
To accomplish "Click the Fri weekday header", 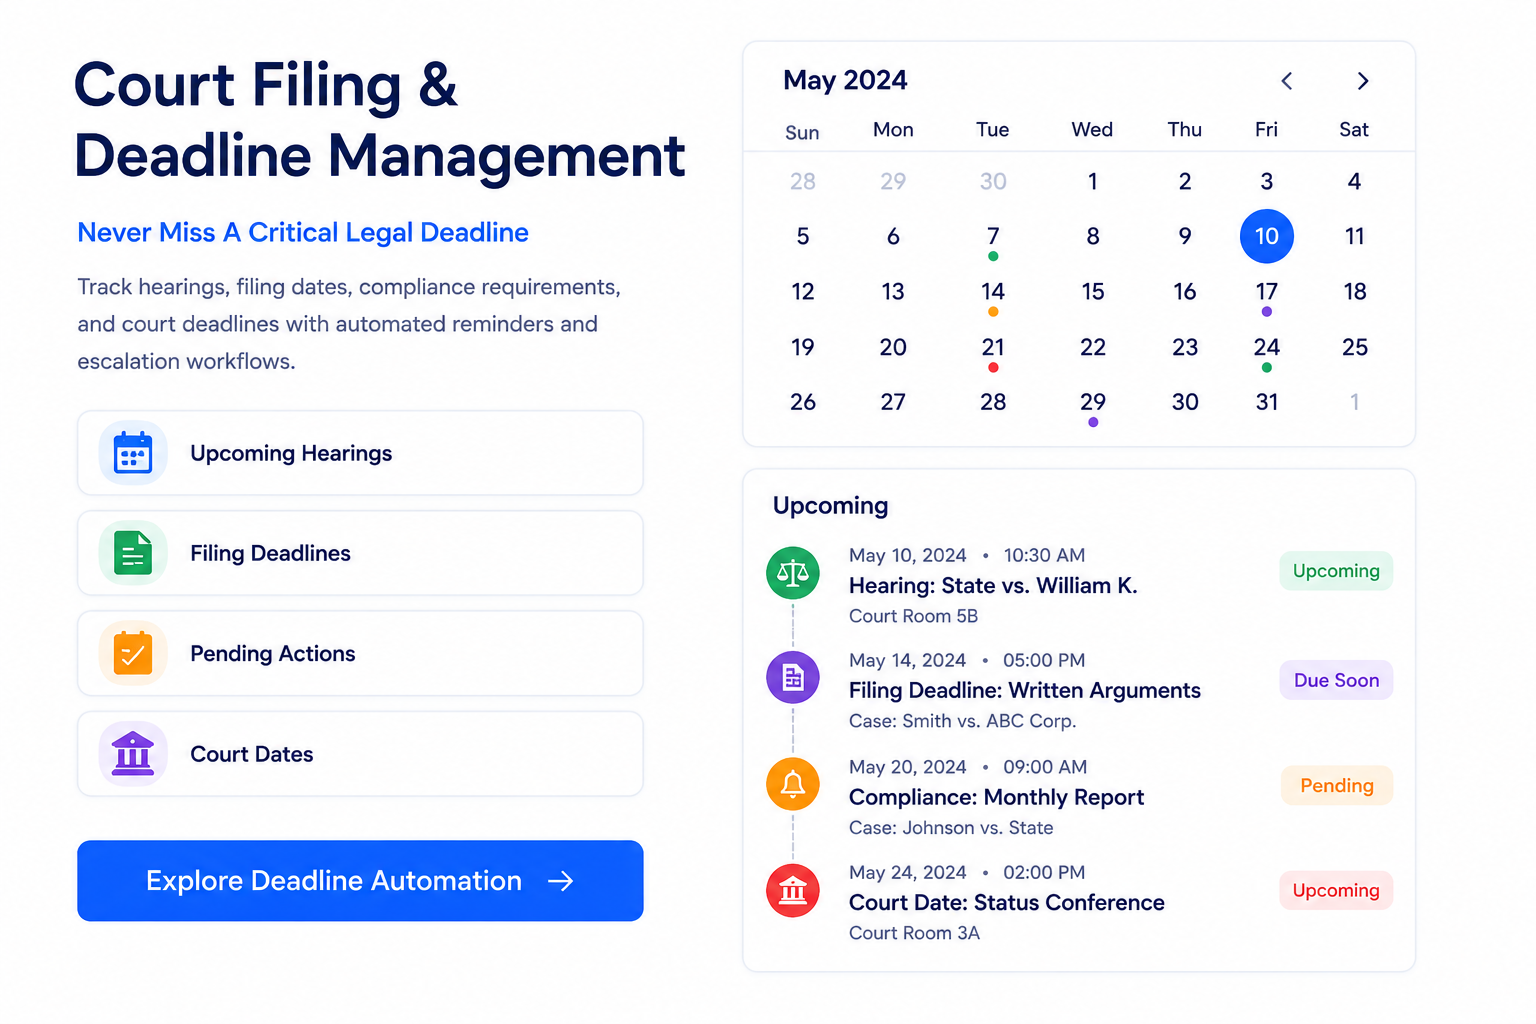I will coord(1266,130).
